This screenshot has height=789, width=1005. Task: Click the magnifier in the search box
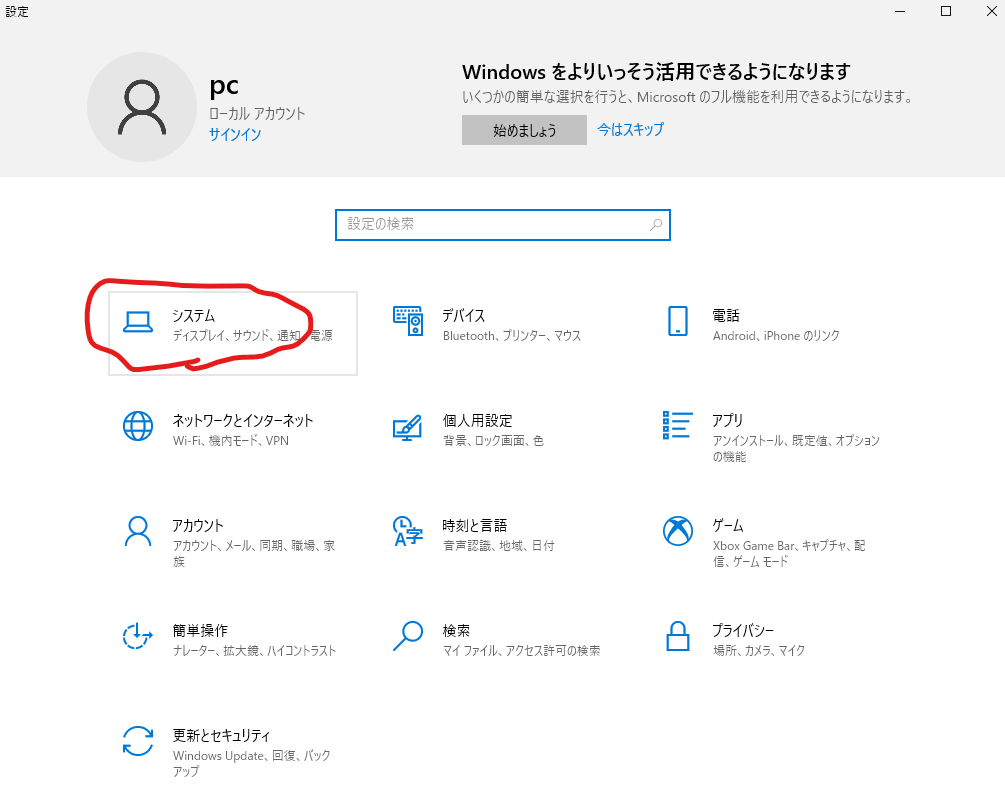[x=656, y=225]
